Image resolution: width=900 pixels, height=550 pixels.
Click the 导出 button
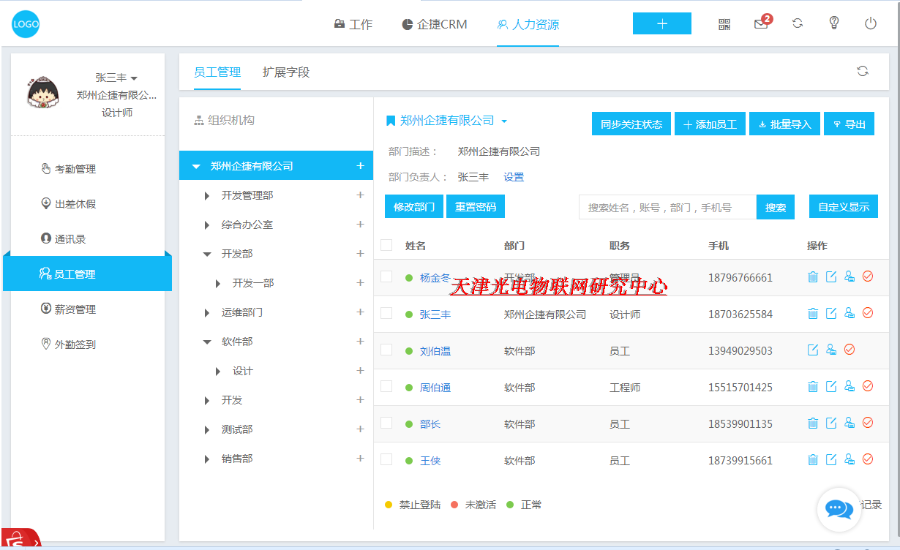click(x=849, y=124)
